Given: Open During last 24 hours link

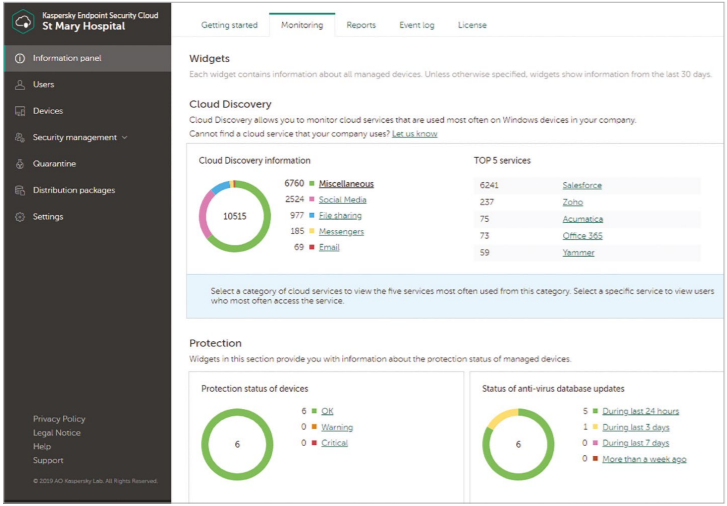Looking at the screenshot, I should coord(640,411).
